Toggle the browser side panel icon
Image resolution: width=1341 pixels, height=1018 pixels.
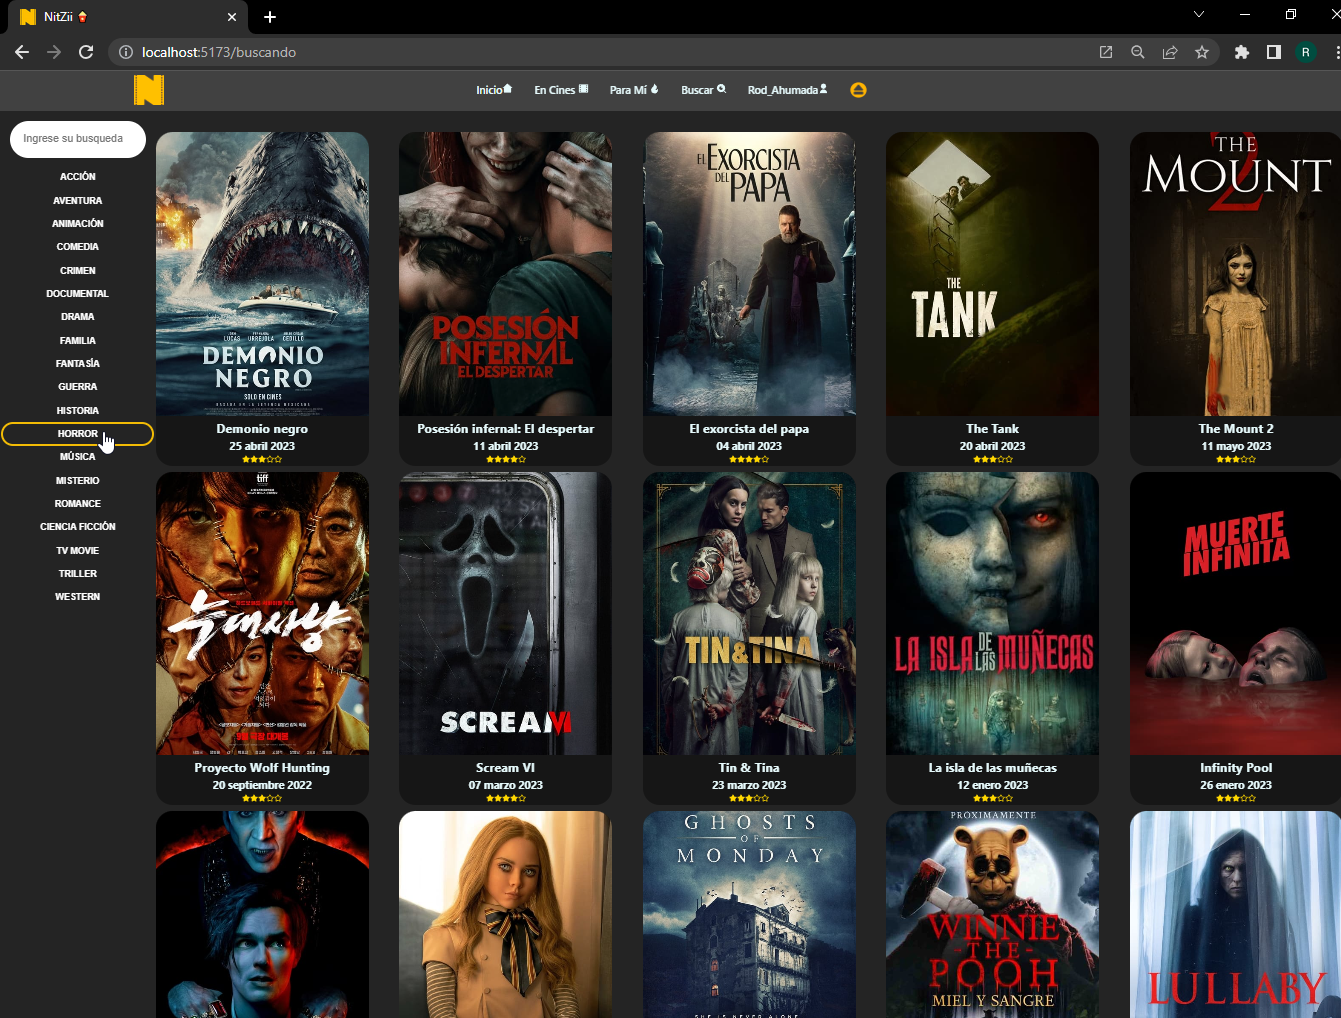(x=1274, y=52)
